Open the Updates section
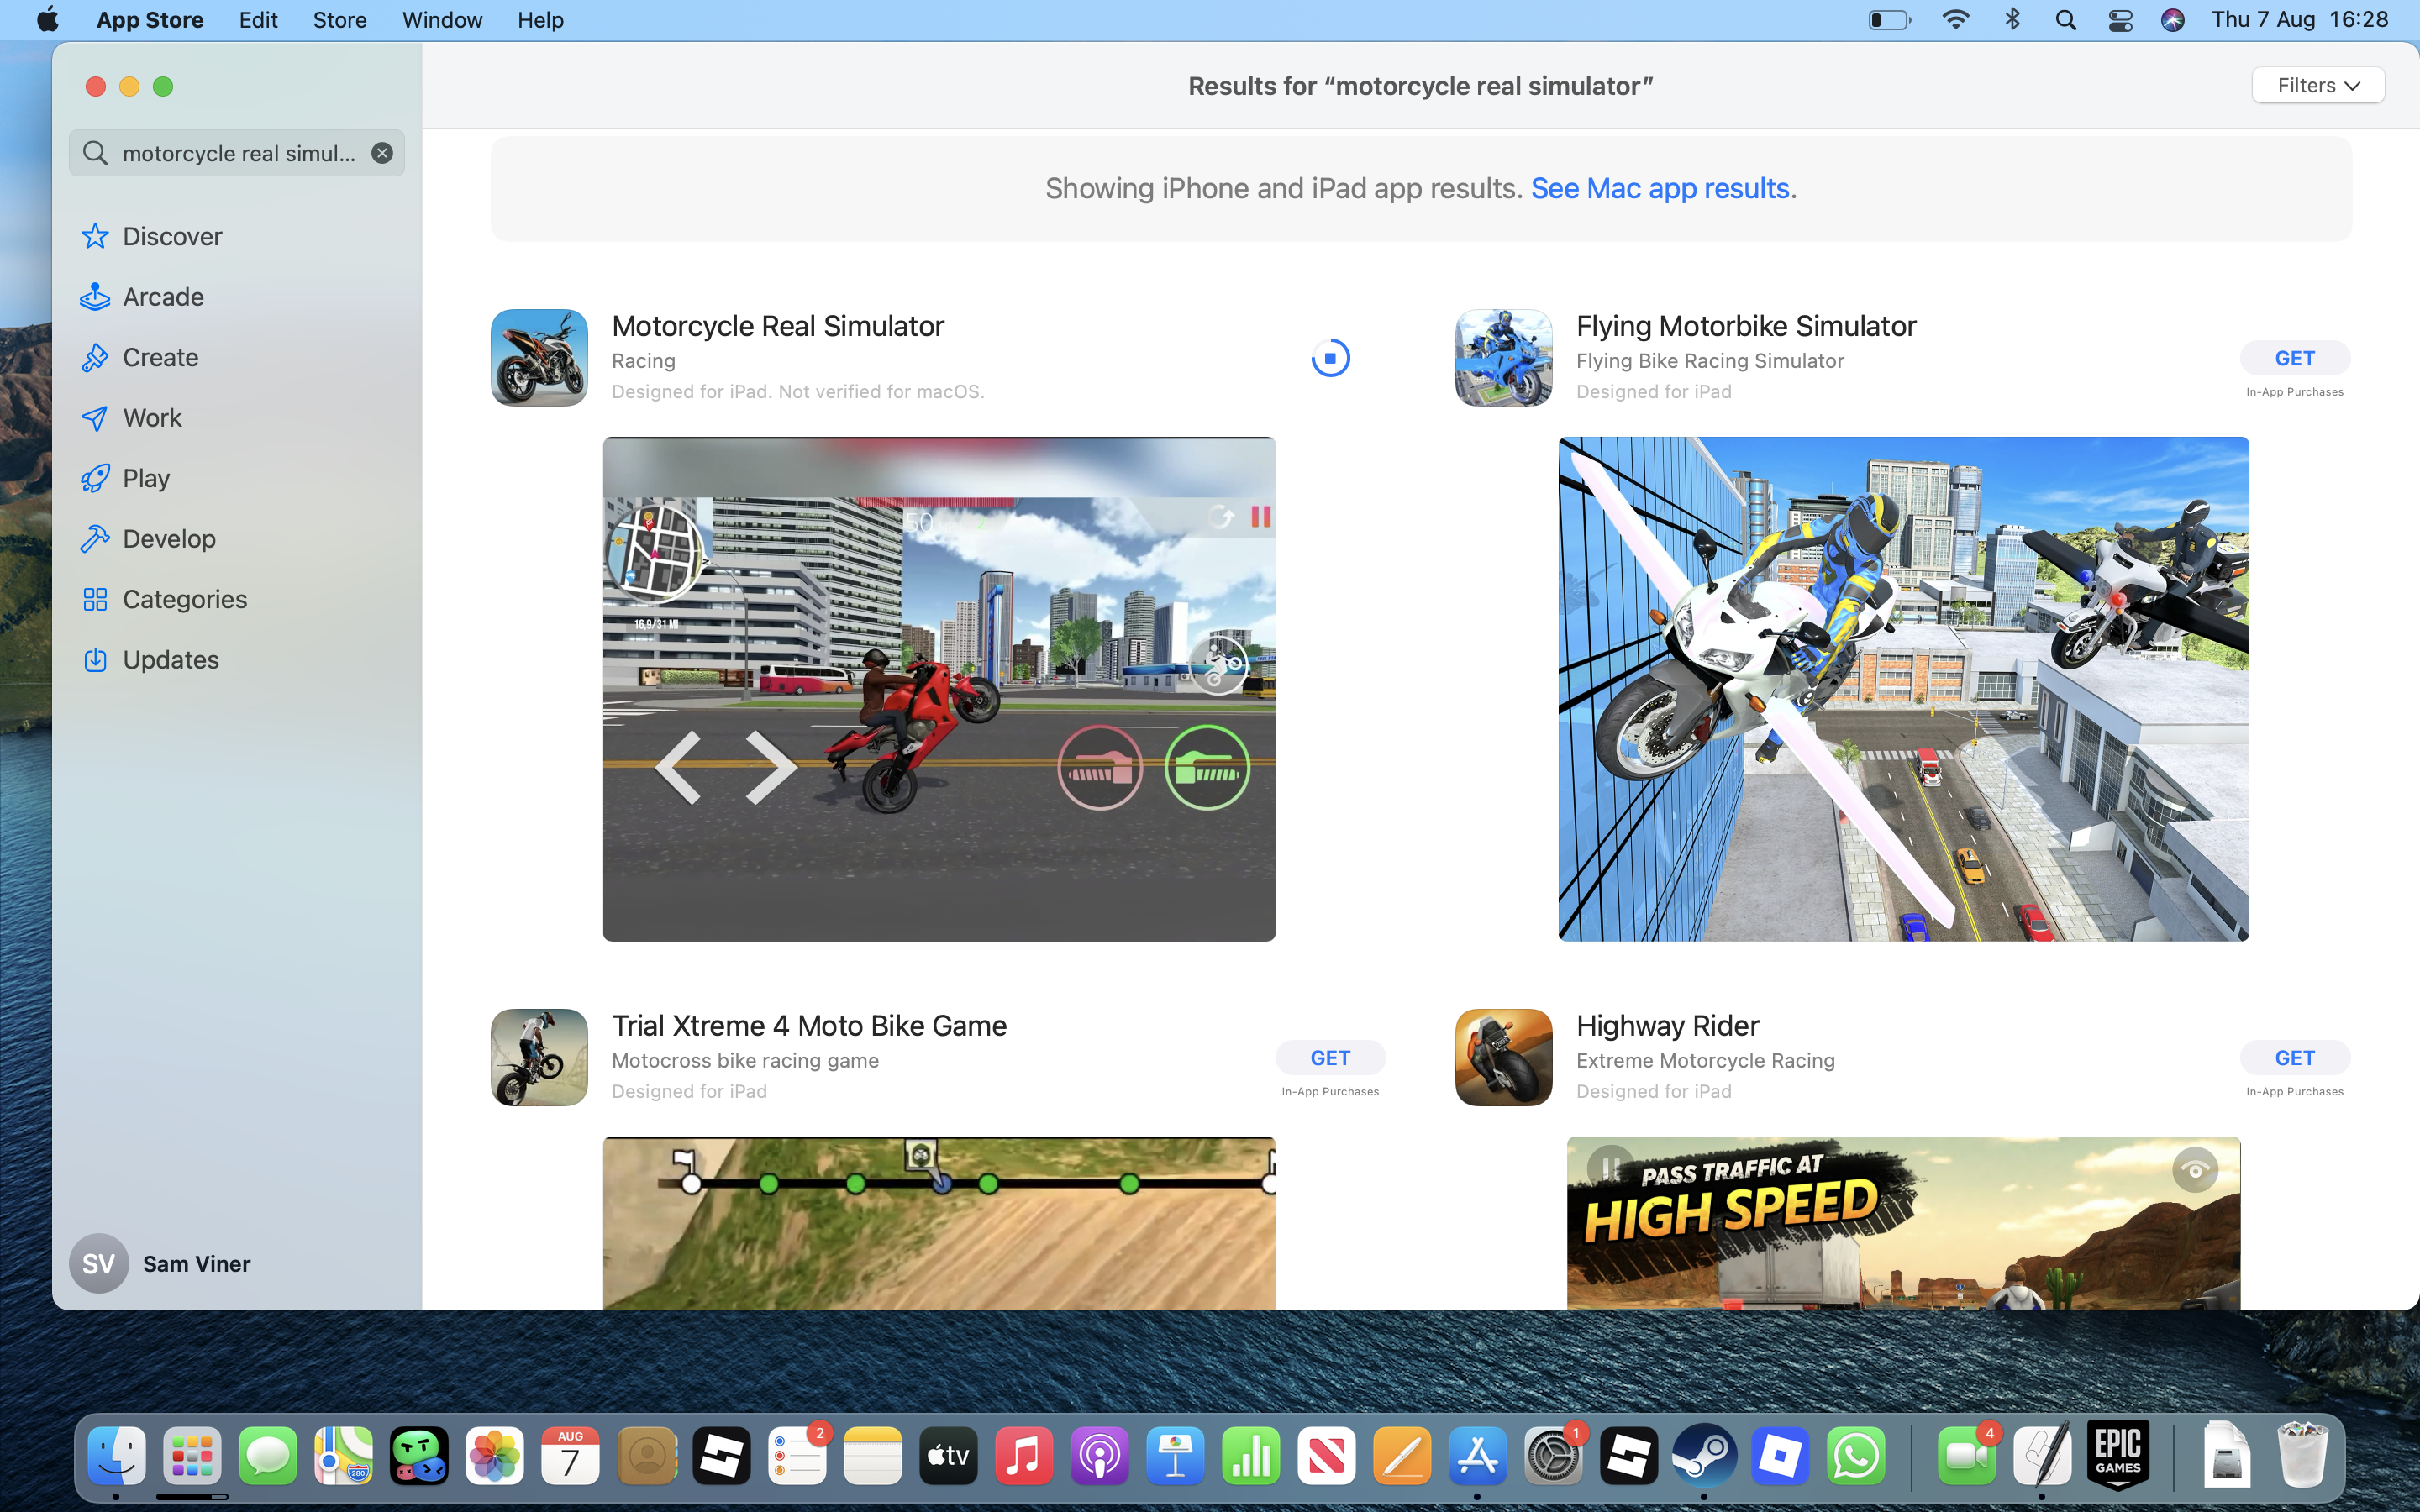This screenshot has width=2420, height=1512. point(237,660)
